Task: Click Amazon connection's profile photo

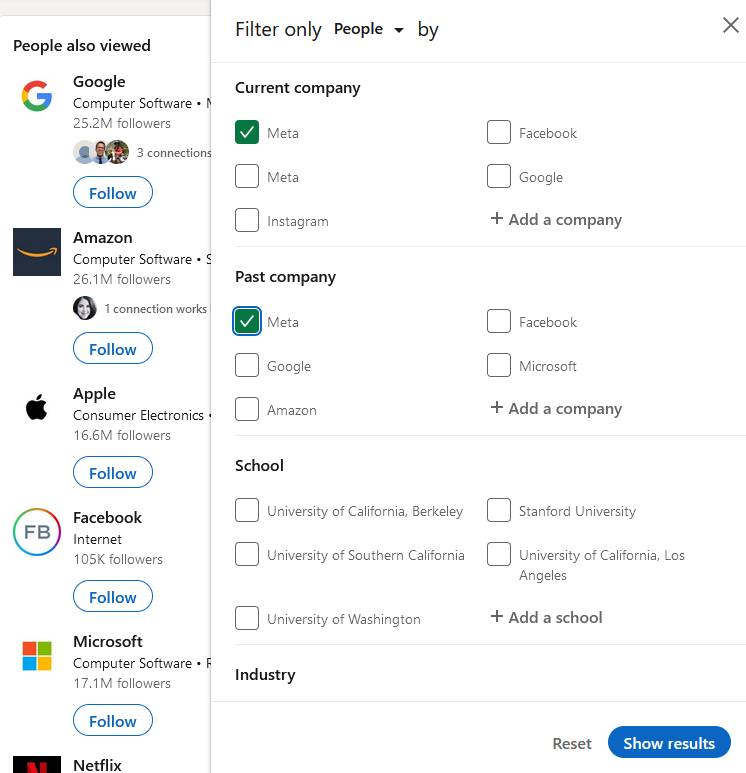Action: click(x=85, y=309)
